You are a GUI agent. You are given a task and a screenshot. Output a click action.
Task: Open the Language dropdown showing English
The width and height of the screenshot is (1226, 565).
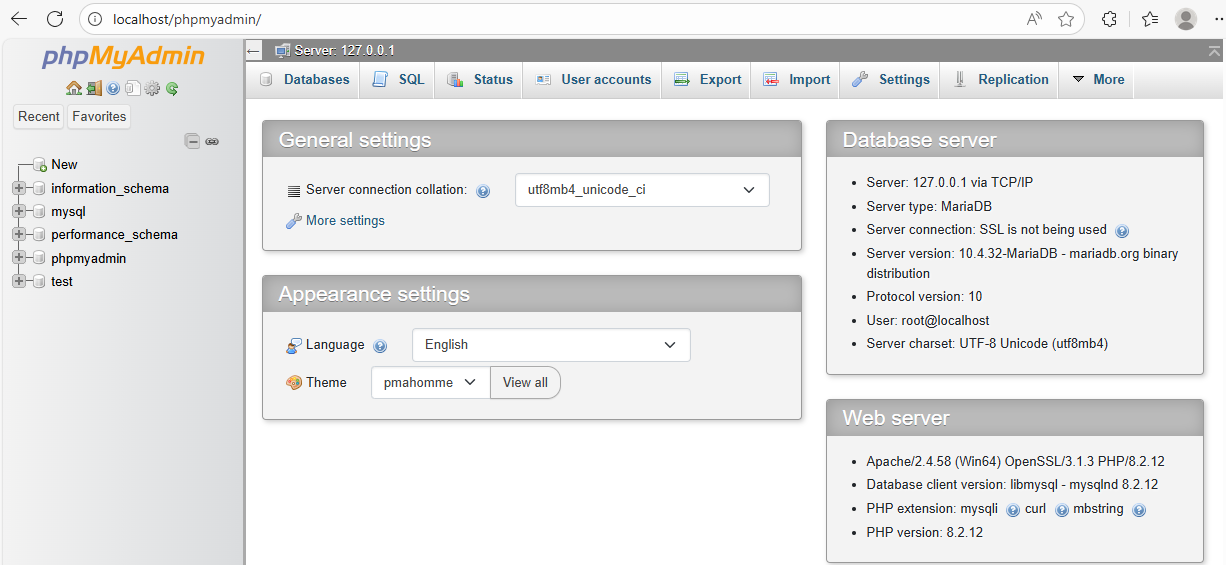click(550, 345)
